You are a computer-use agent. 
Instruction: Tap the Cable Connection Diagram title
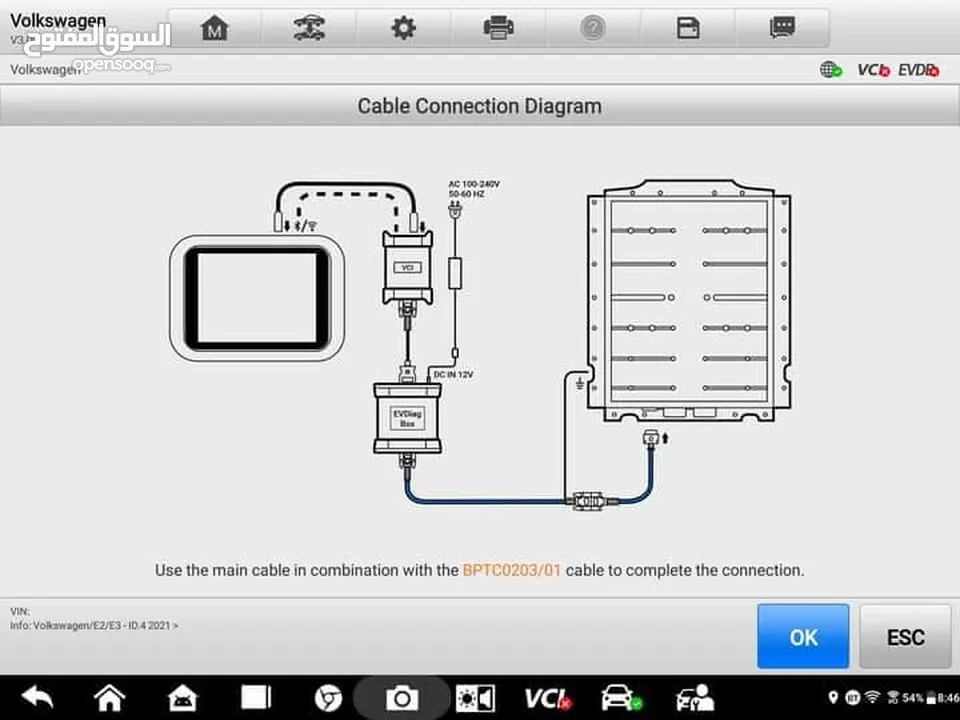point(479,106)
